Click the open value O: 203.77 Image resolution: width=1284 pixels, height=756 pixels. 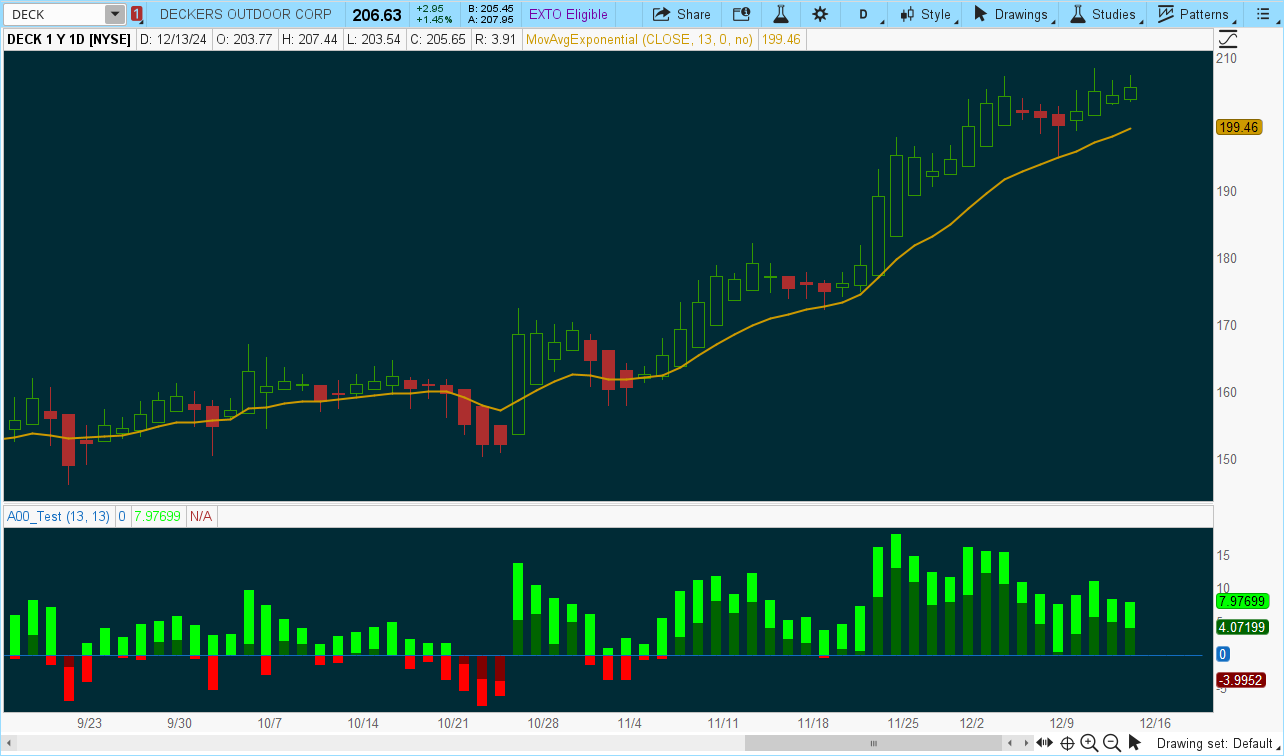click(x=243, y=39)
